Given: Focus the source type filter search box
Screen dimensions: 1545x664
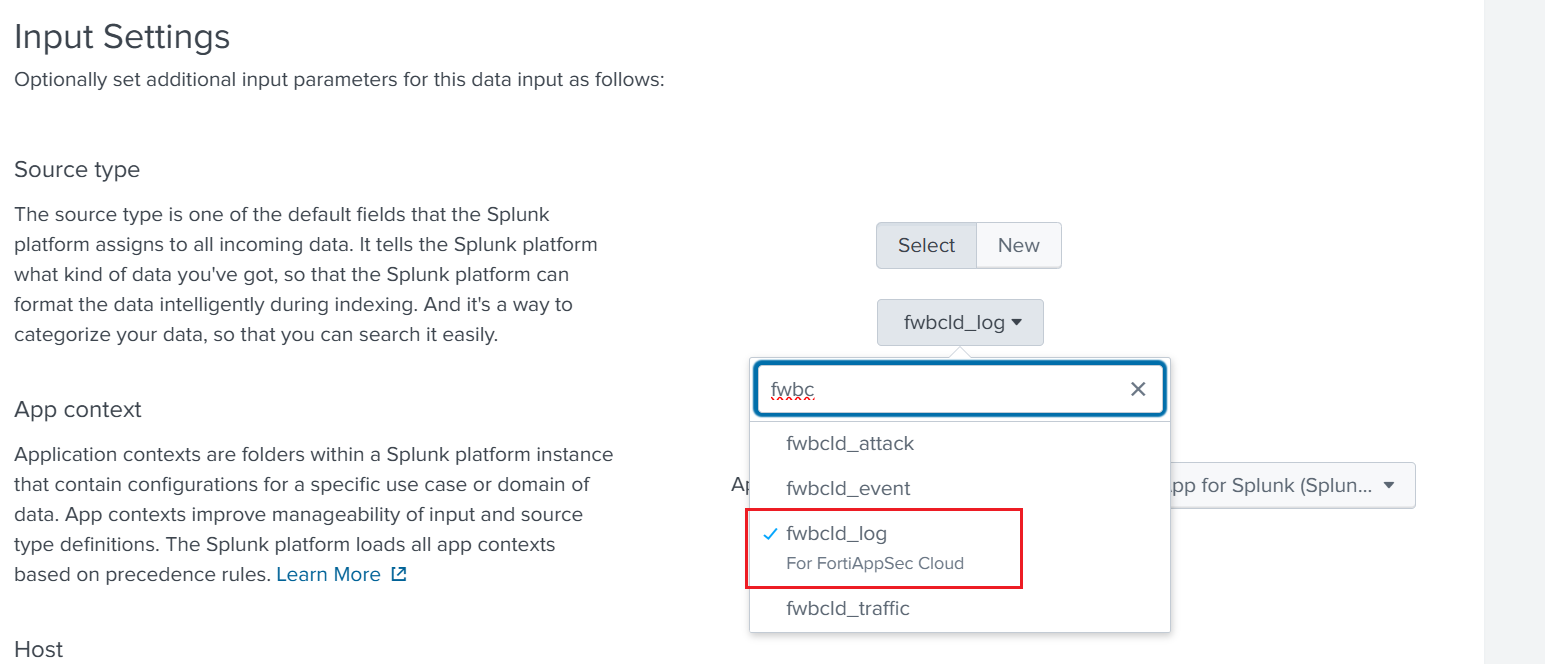Looking at the screenshot, I should click(x=940, y=389).
